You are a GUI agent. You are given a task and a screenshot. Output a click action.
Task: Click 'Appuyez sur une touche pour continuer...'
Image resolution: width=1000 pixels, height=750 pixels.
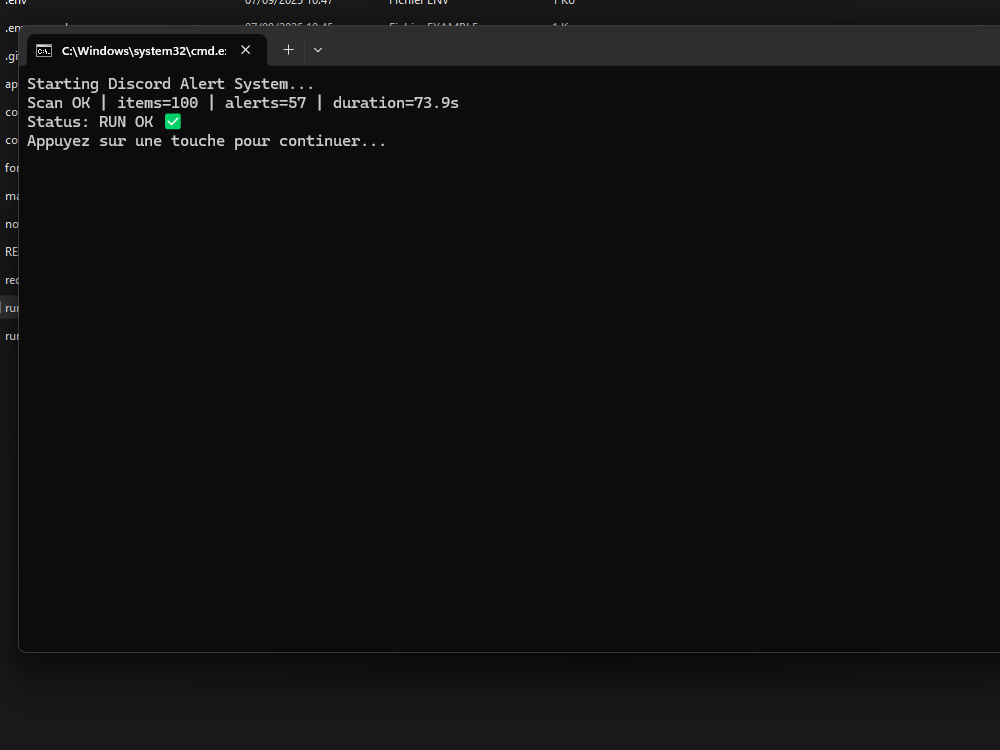click(206, 141)
